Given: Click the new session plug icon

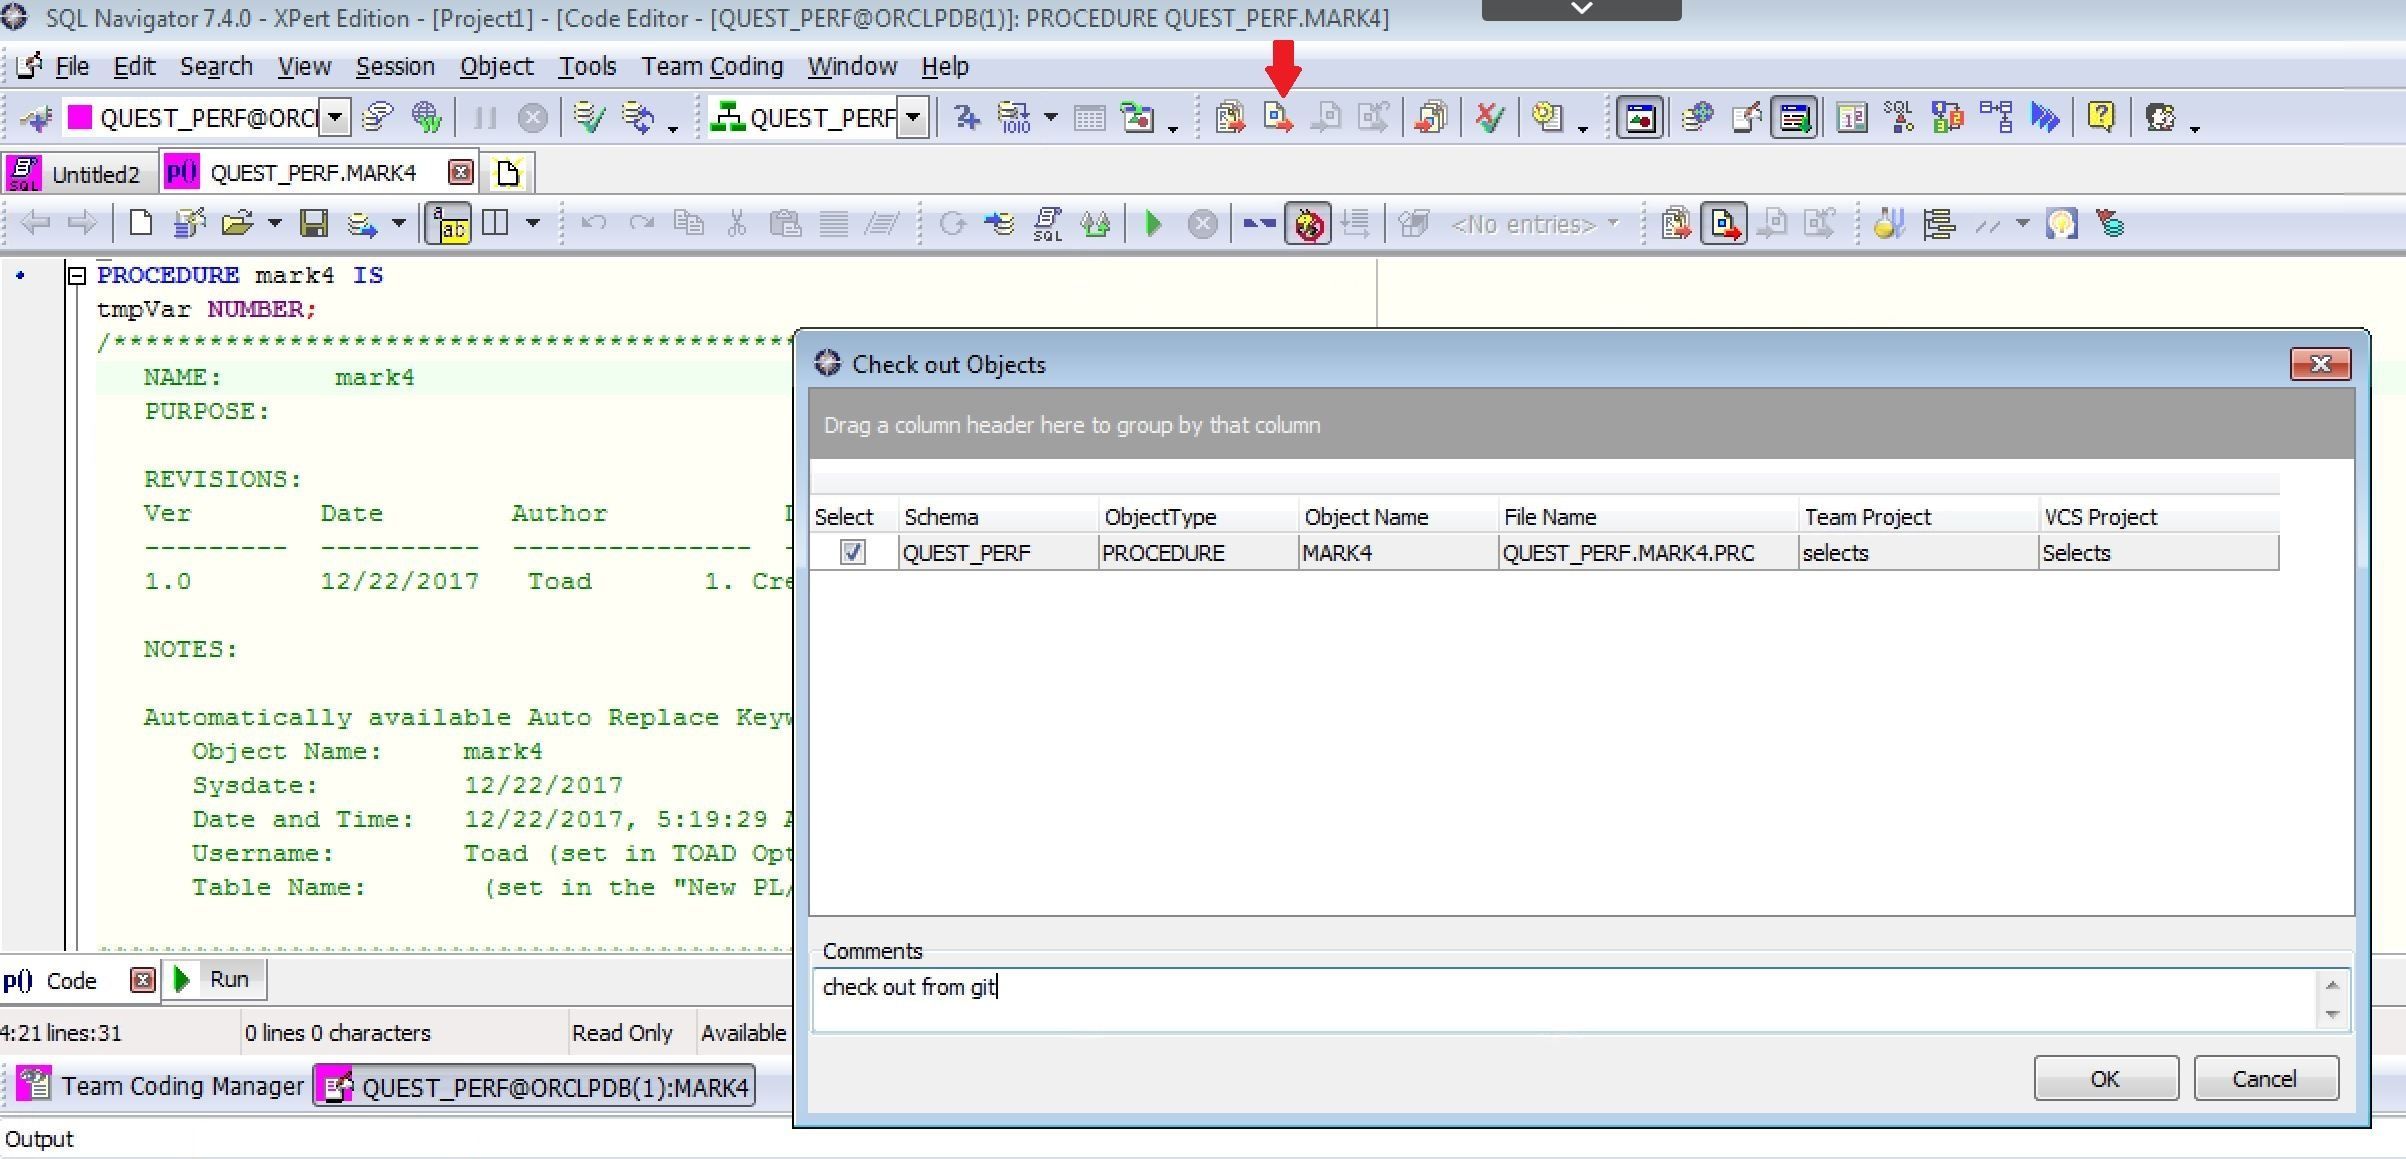Looking at the screenshot, I should tap(36, 119).
